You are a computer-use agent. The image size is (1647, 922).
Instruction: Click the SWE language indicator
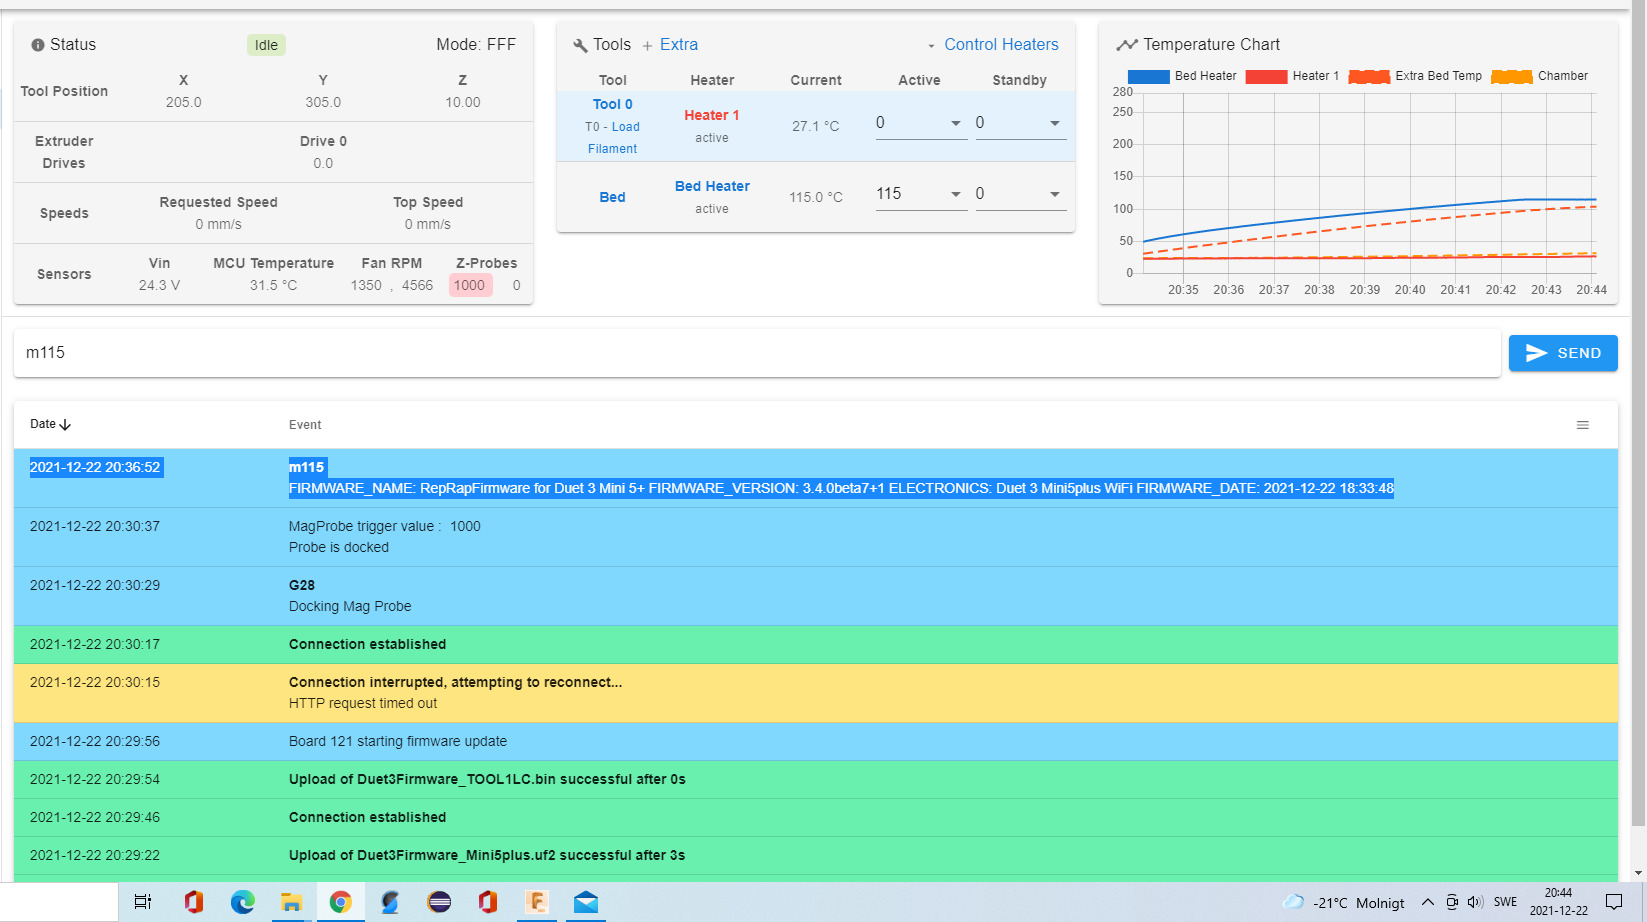click(1505, 902)
